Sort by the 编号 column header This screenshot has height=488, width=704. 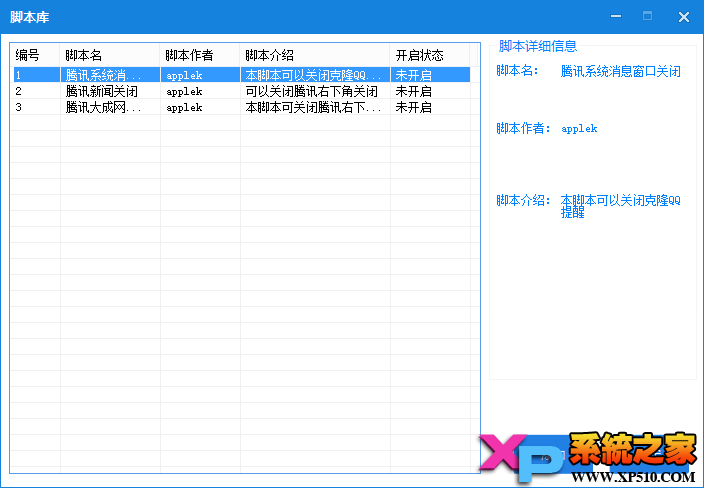point(35,55)
